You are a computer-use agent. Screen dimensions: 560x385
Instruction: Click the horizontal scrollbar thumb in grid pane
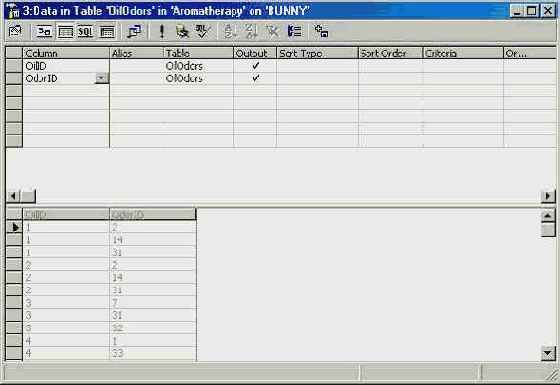[28, 196]
